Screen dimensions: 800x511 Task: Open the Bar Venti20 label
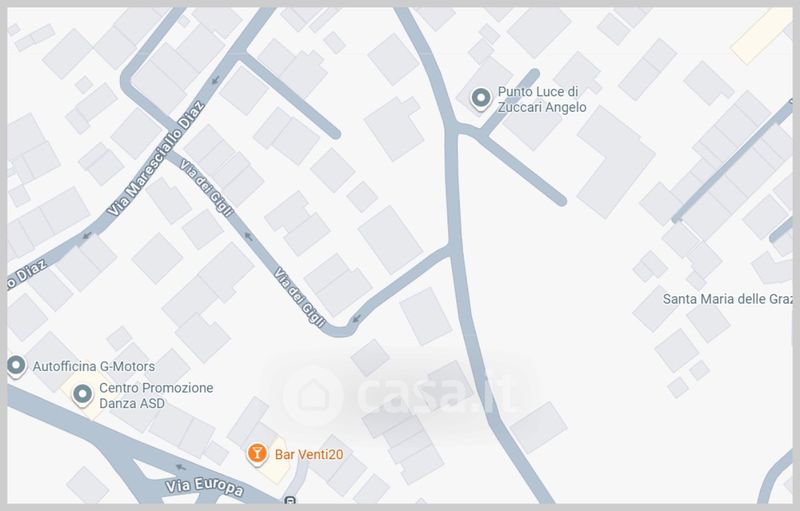309,454
